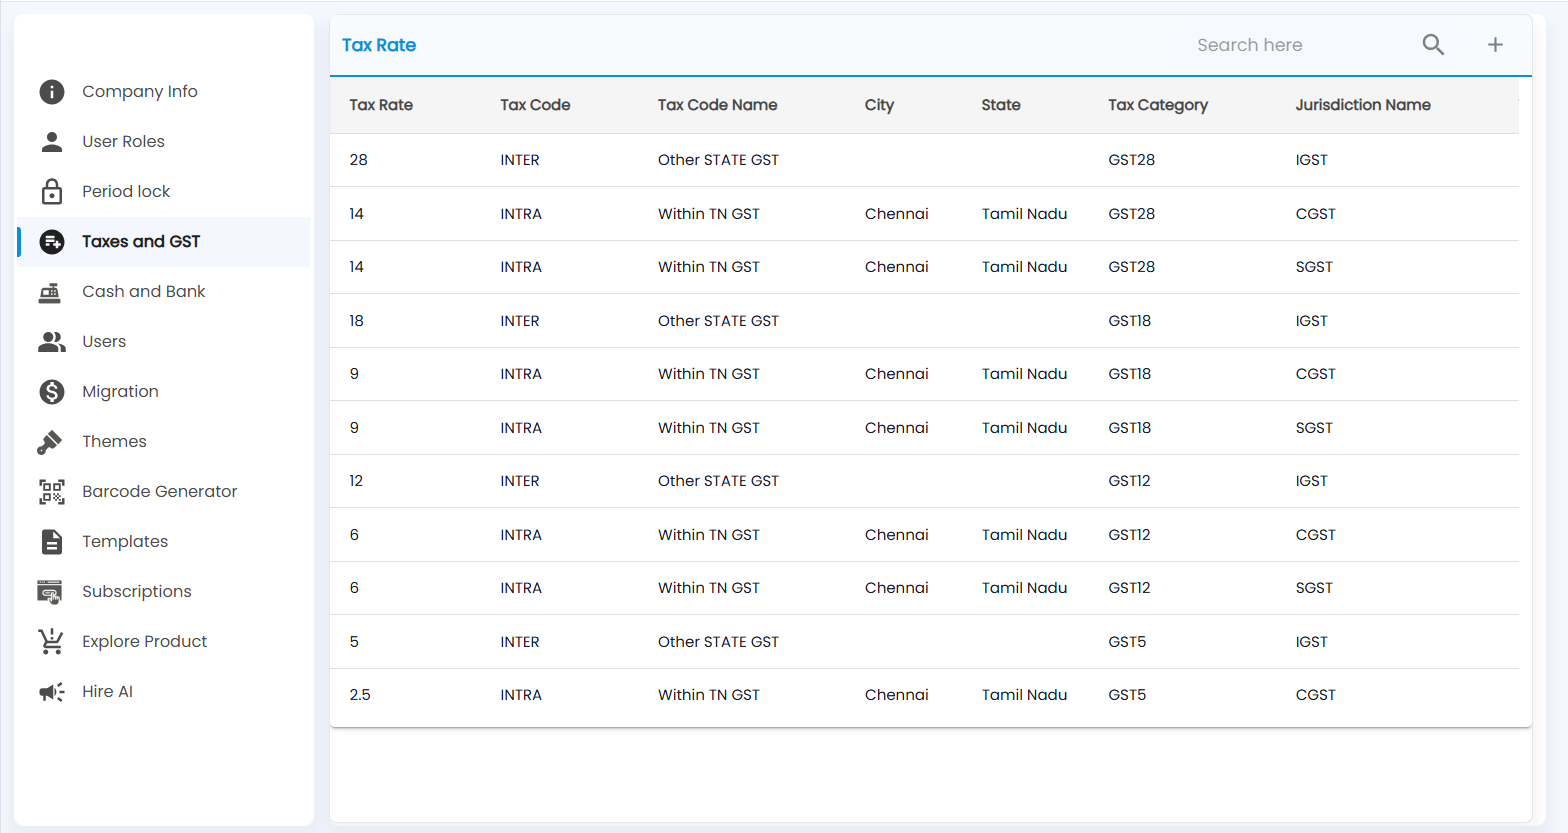Open Cash and Bank settings
1568x833 pixels.
click(164, 292)
